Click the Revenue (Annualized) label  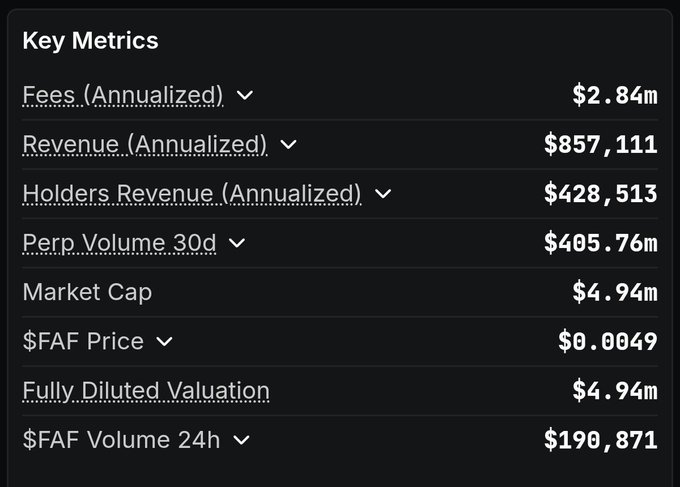coord(145,144)
